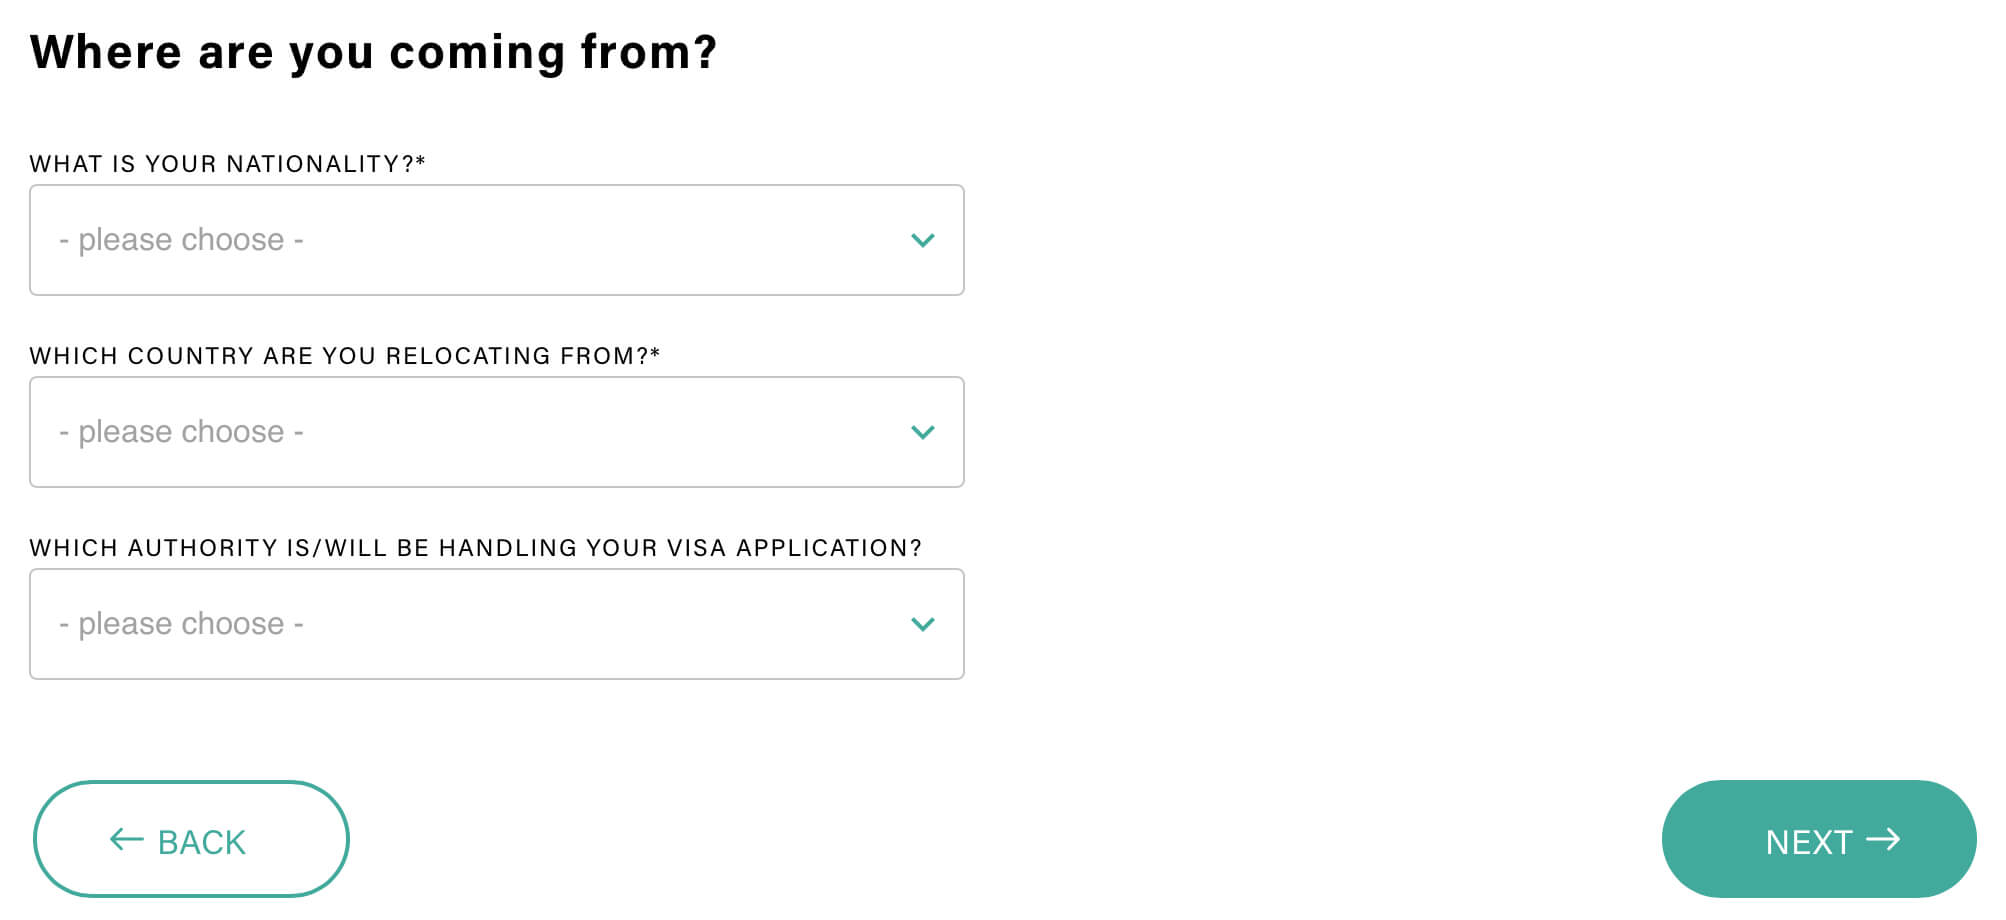2006x920 pixels.
Task: Click 'Which country are you relocating from?' label
Action: [340, 356]
